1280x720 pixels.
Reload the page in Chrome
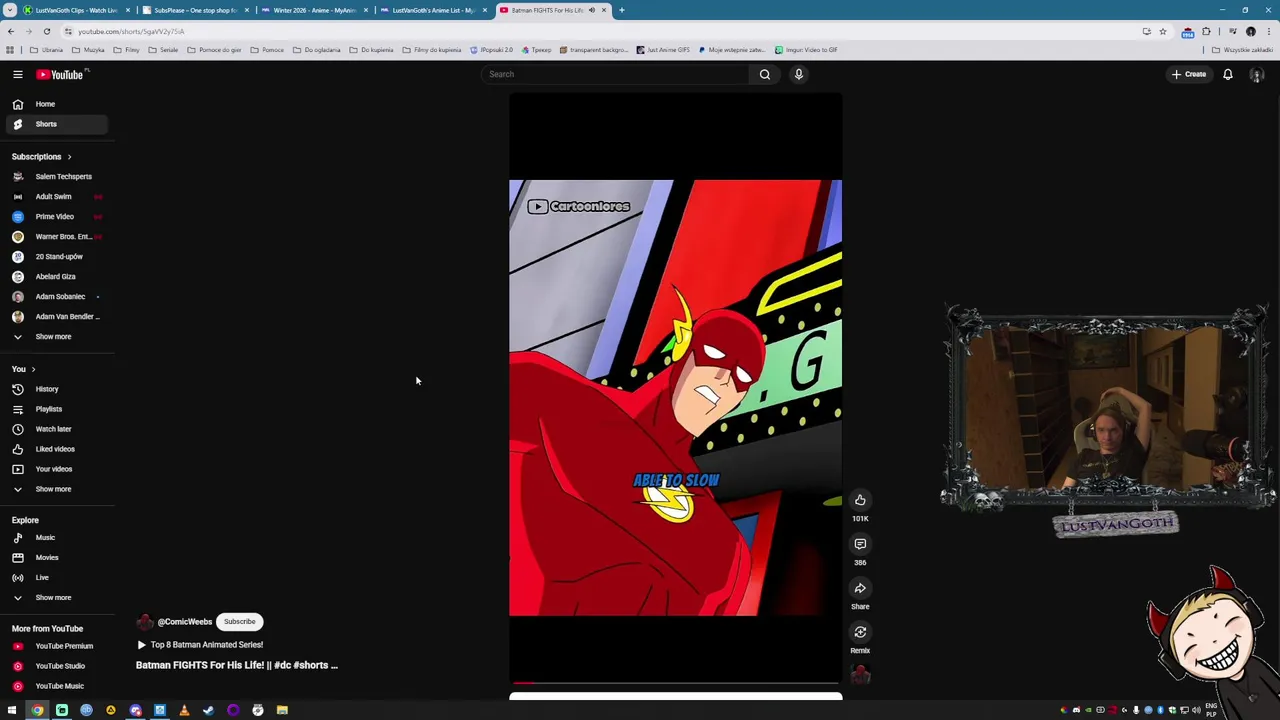coord(46,31)
